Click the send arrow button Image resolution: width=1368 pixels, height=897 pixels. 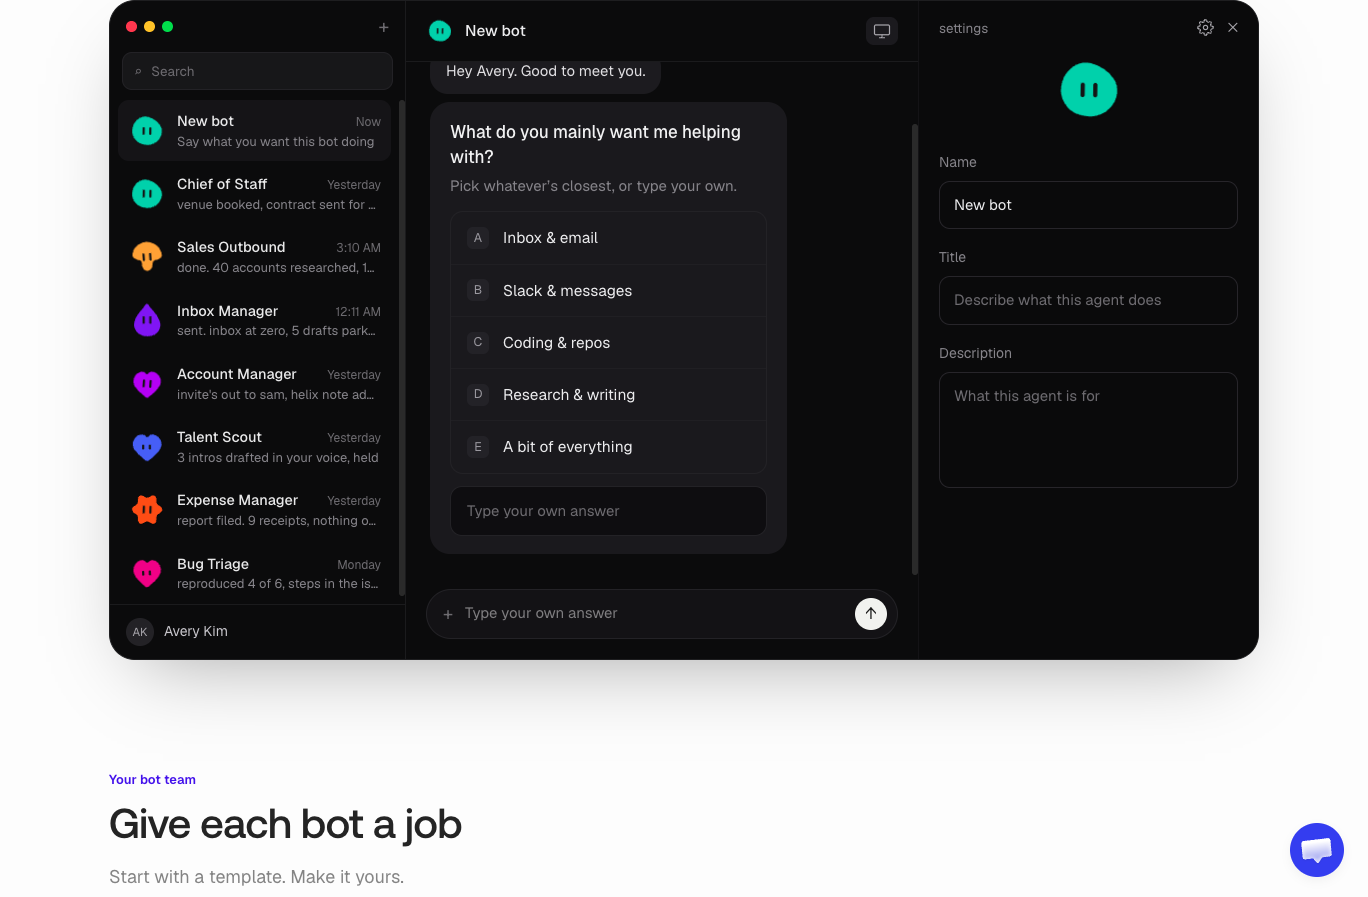pos(871,614)
